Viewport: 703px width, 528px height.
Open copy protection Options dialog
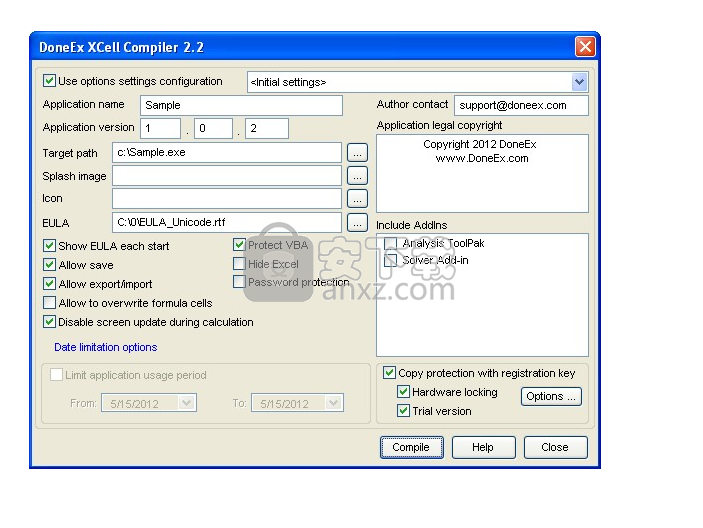[x=551, y=397]
